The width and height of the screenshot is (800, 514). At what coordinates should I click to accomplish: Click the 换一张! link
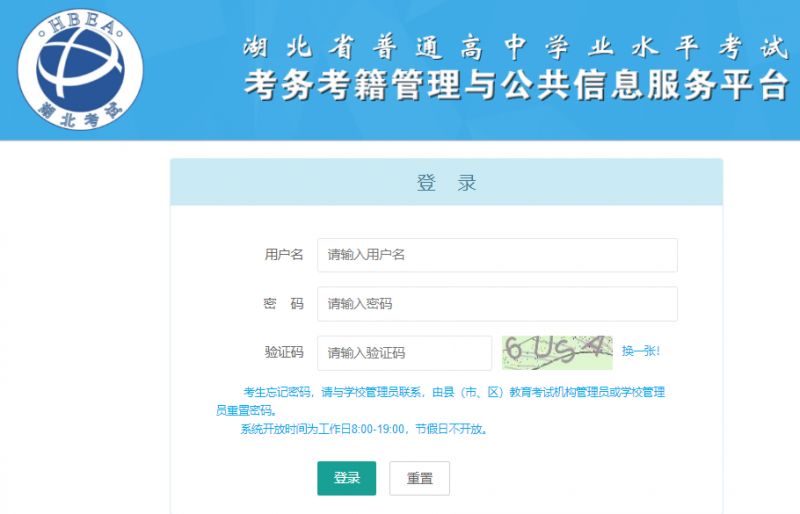click(641, 351)
